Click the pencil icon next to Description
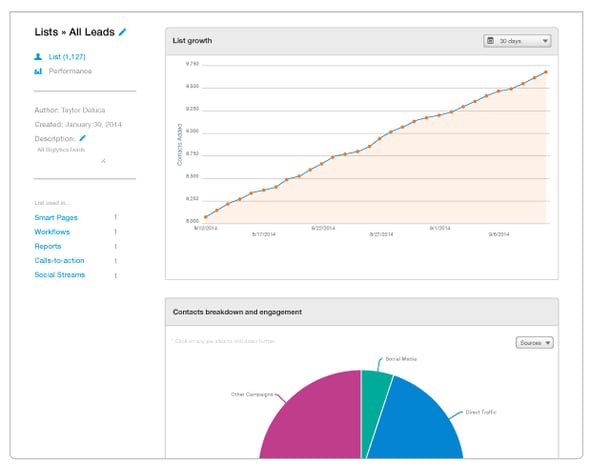The width and height of the screenshot is (590, 464). (x=82, y=138)
